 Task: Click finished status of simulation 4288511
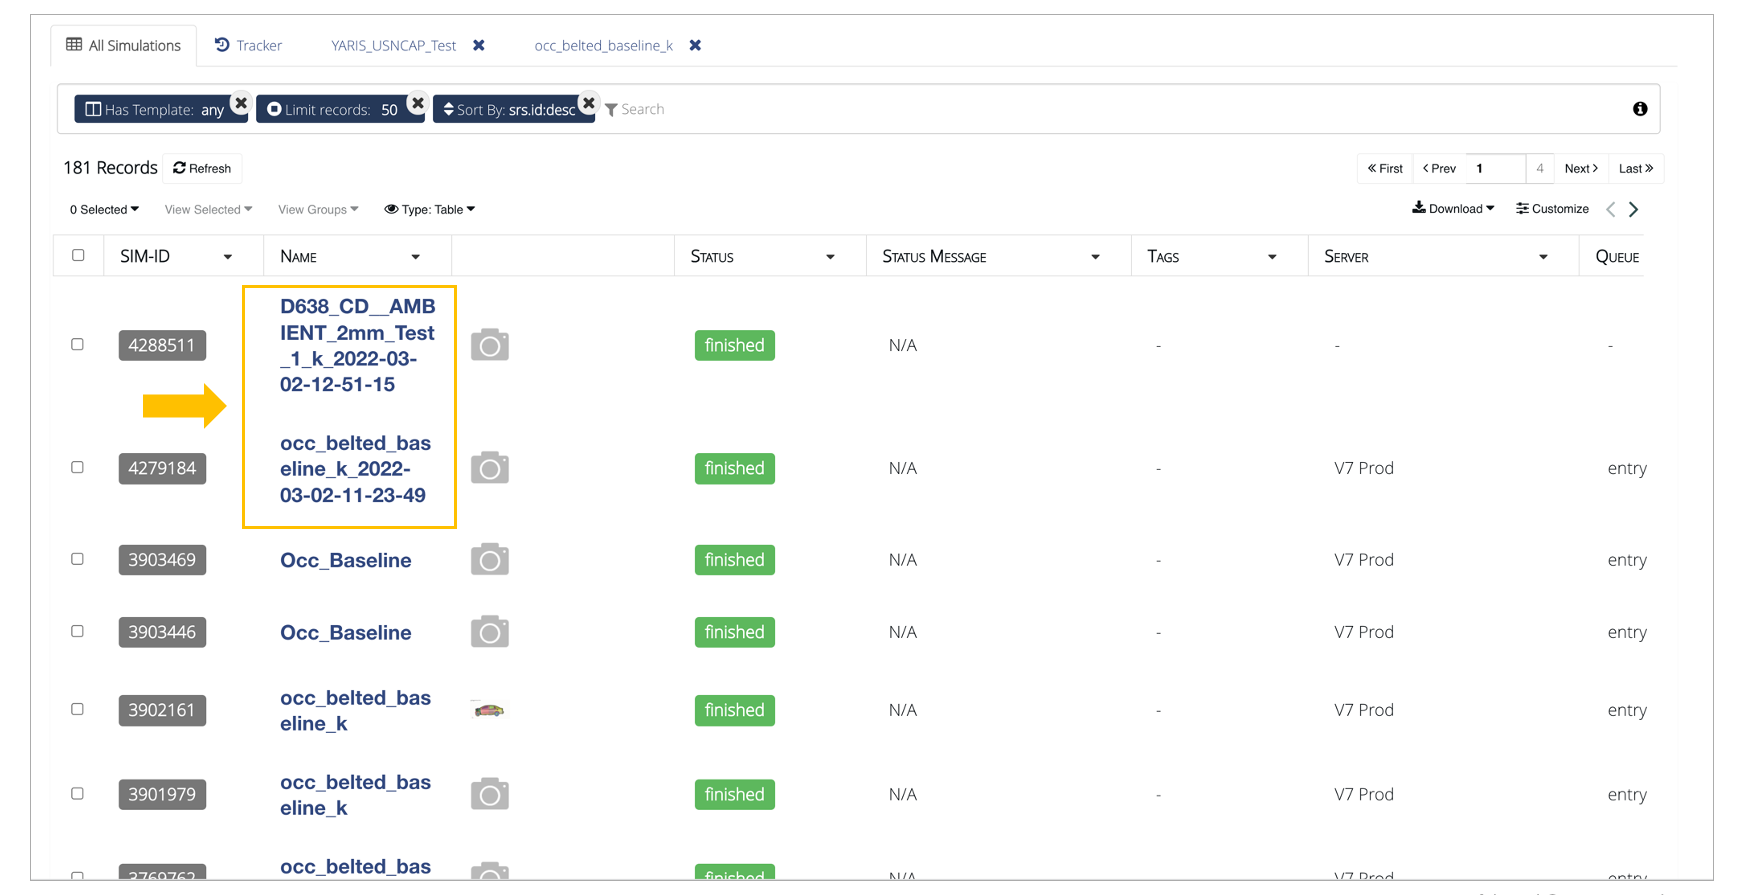point(734,345)
